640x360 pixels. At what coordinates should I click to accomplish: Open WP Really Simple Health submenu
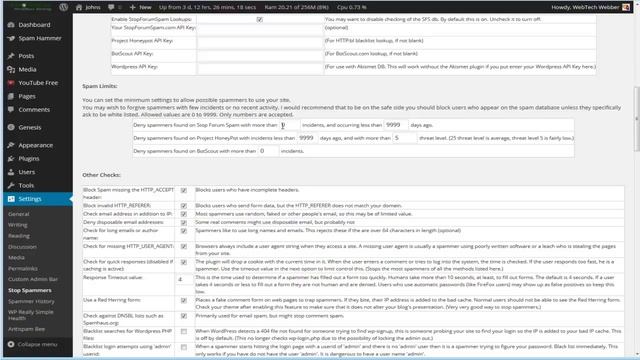click(31, 315)
